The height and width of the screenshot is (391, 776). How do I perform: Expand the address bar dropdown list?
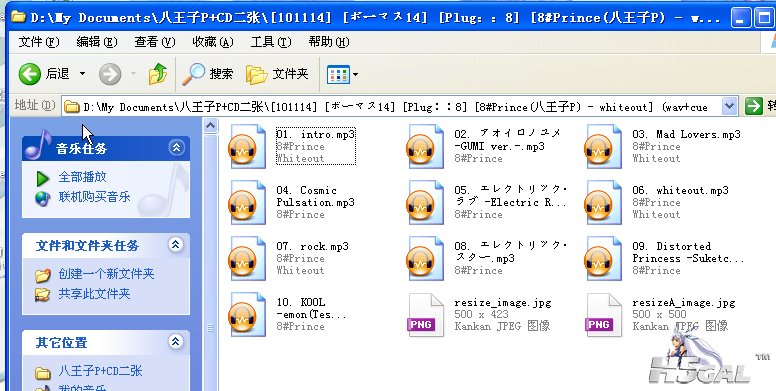click(x=728, y=106)
